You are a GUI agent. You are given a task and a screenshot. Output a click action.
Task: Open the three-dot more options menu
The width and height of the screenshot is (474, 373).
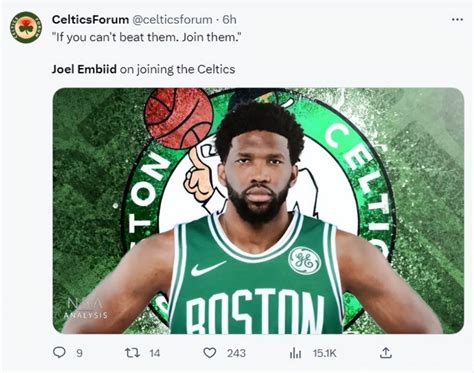click(x=457, y=19)
